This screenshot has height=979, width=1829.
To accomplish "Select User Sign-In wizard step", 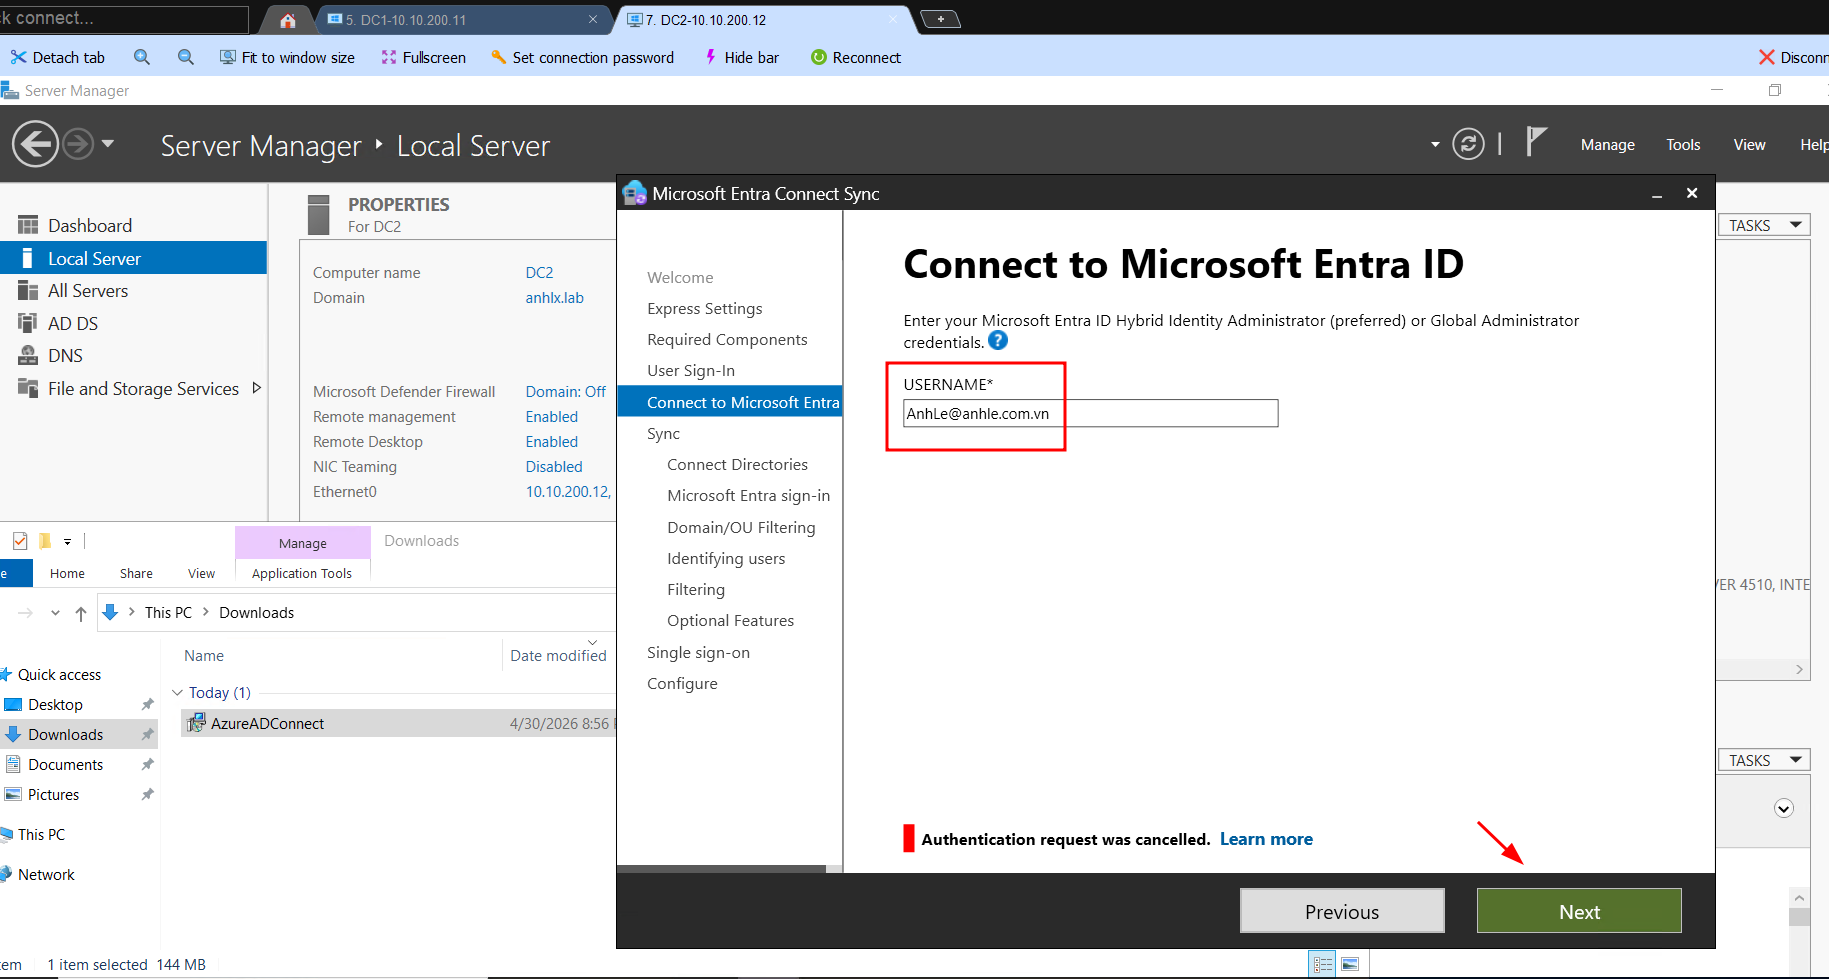I will pos(690,371).
